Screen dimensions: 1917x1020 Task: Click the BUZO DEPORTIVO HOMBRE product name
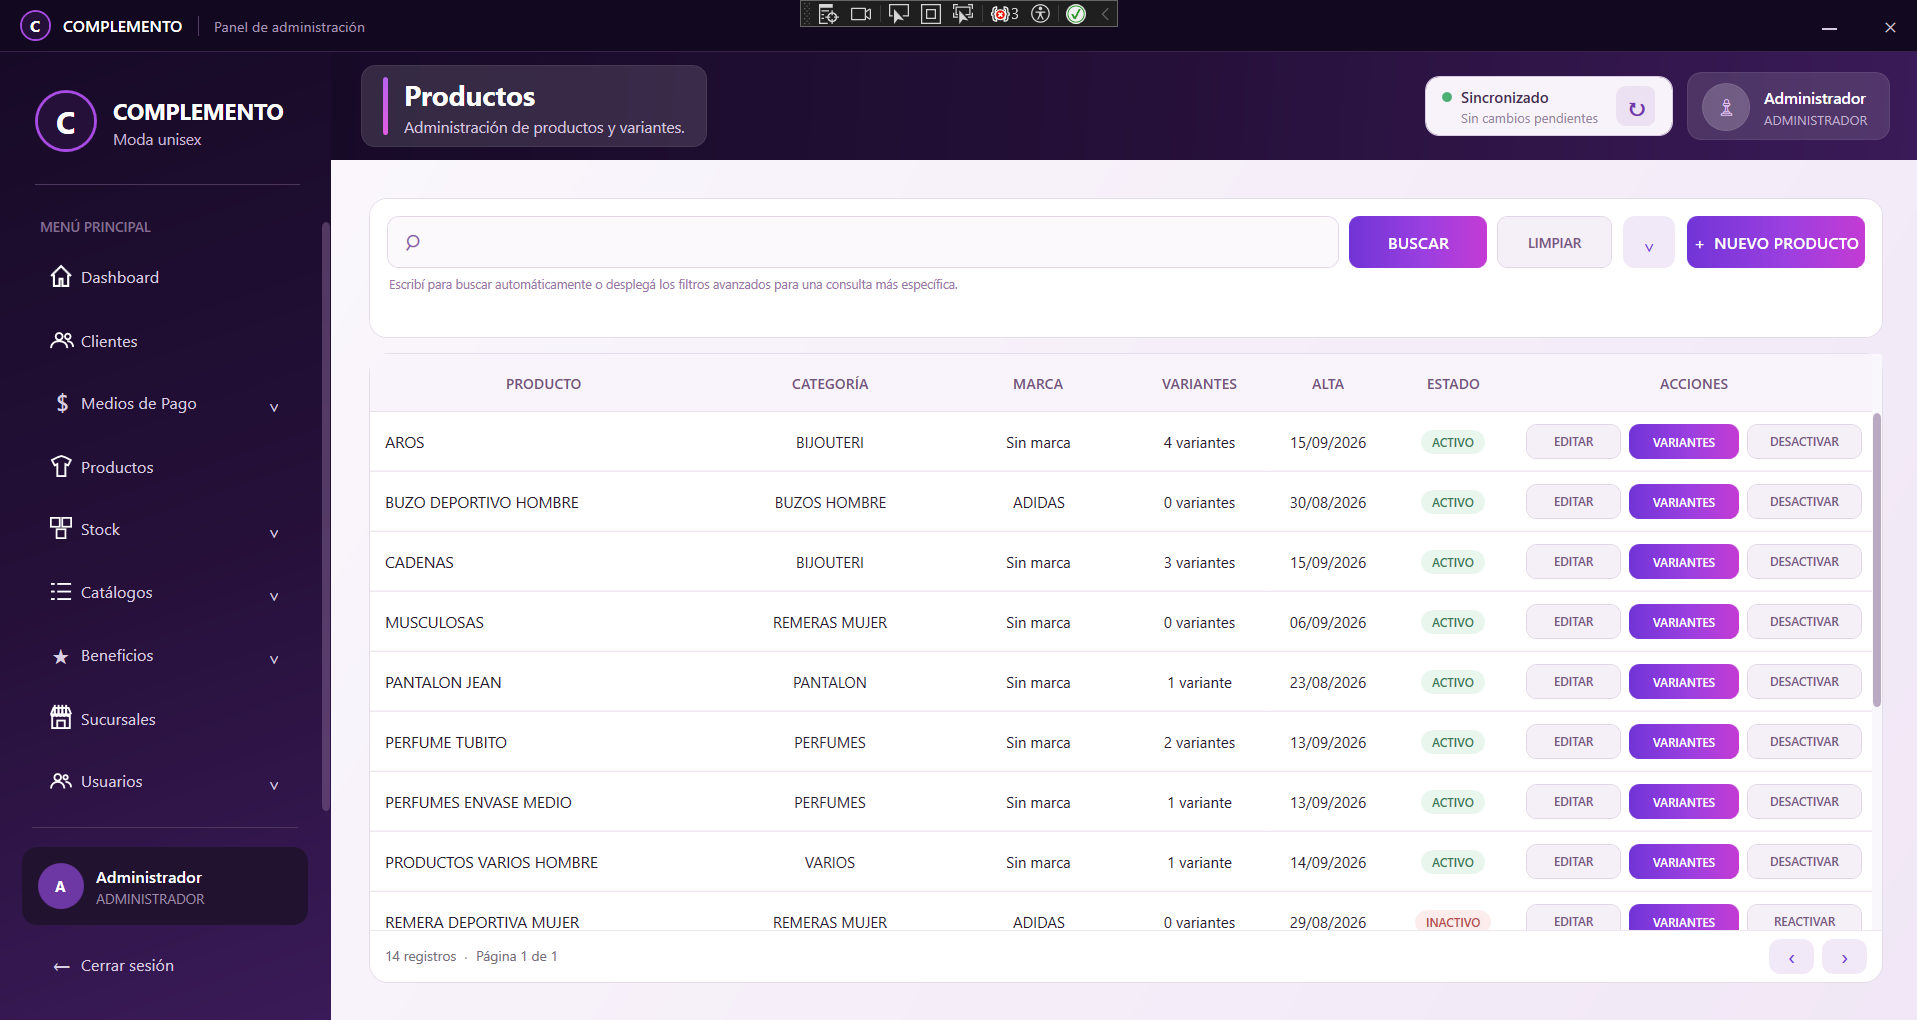point(482,502)
